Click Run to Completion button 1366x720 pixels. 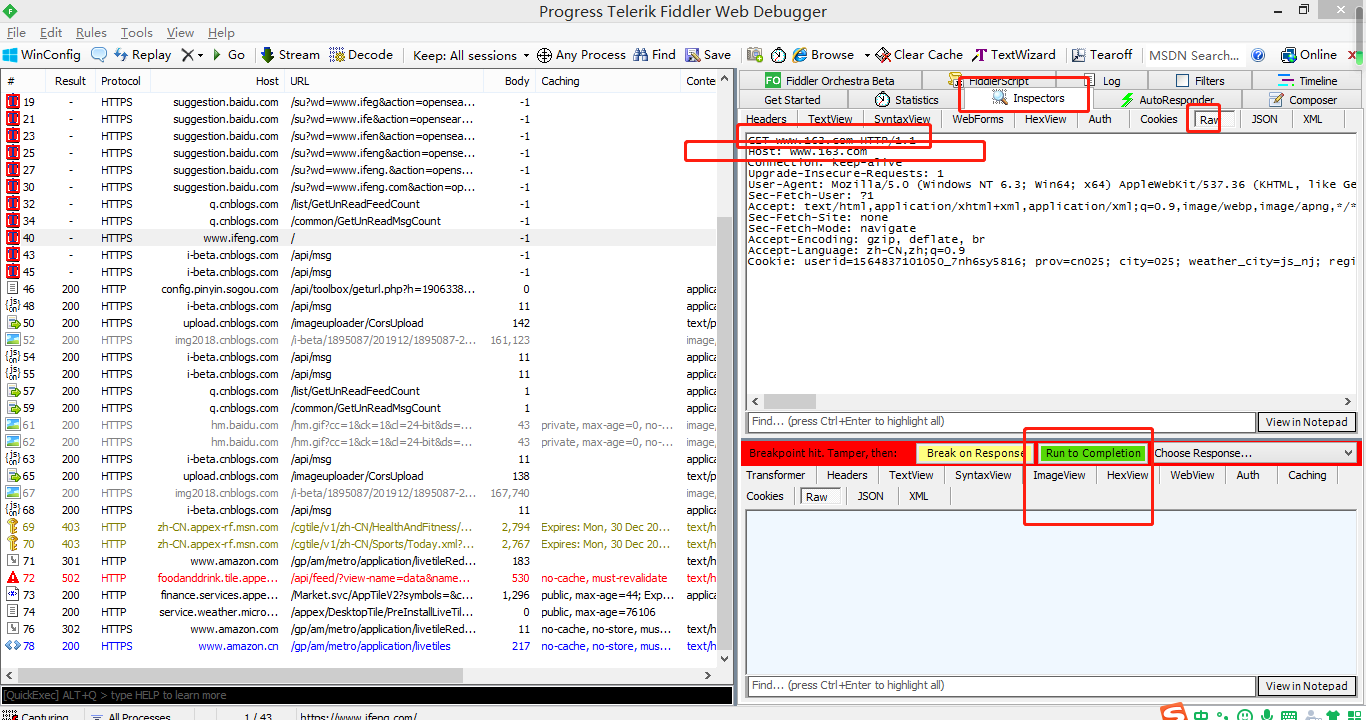point(1093,453)
